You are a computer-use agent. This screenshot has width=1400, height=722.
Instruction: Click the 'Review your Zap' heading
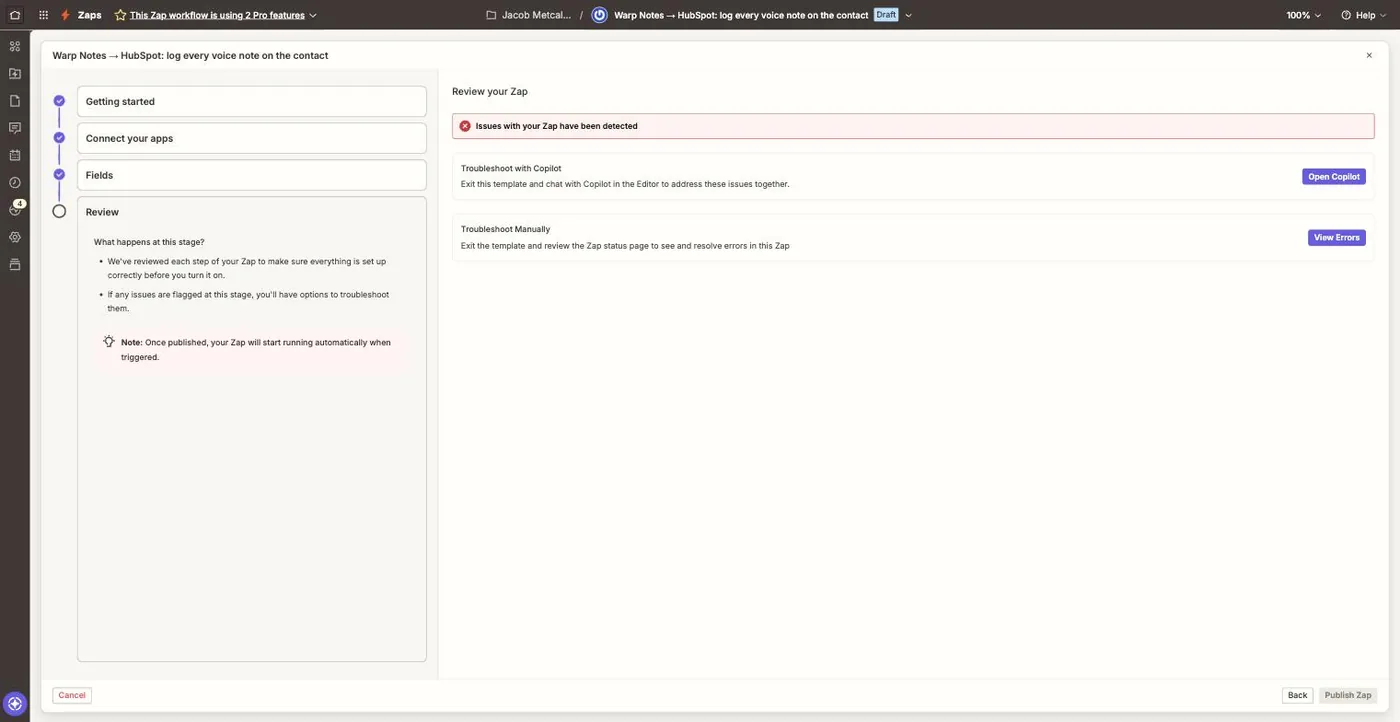click(490, 91)
